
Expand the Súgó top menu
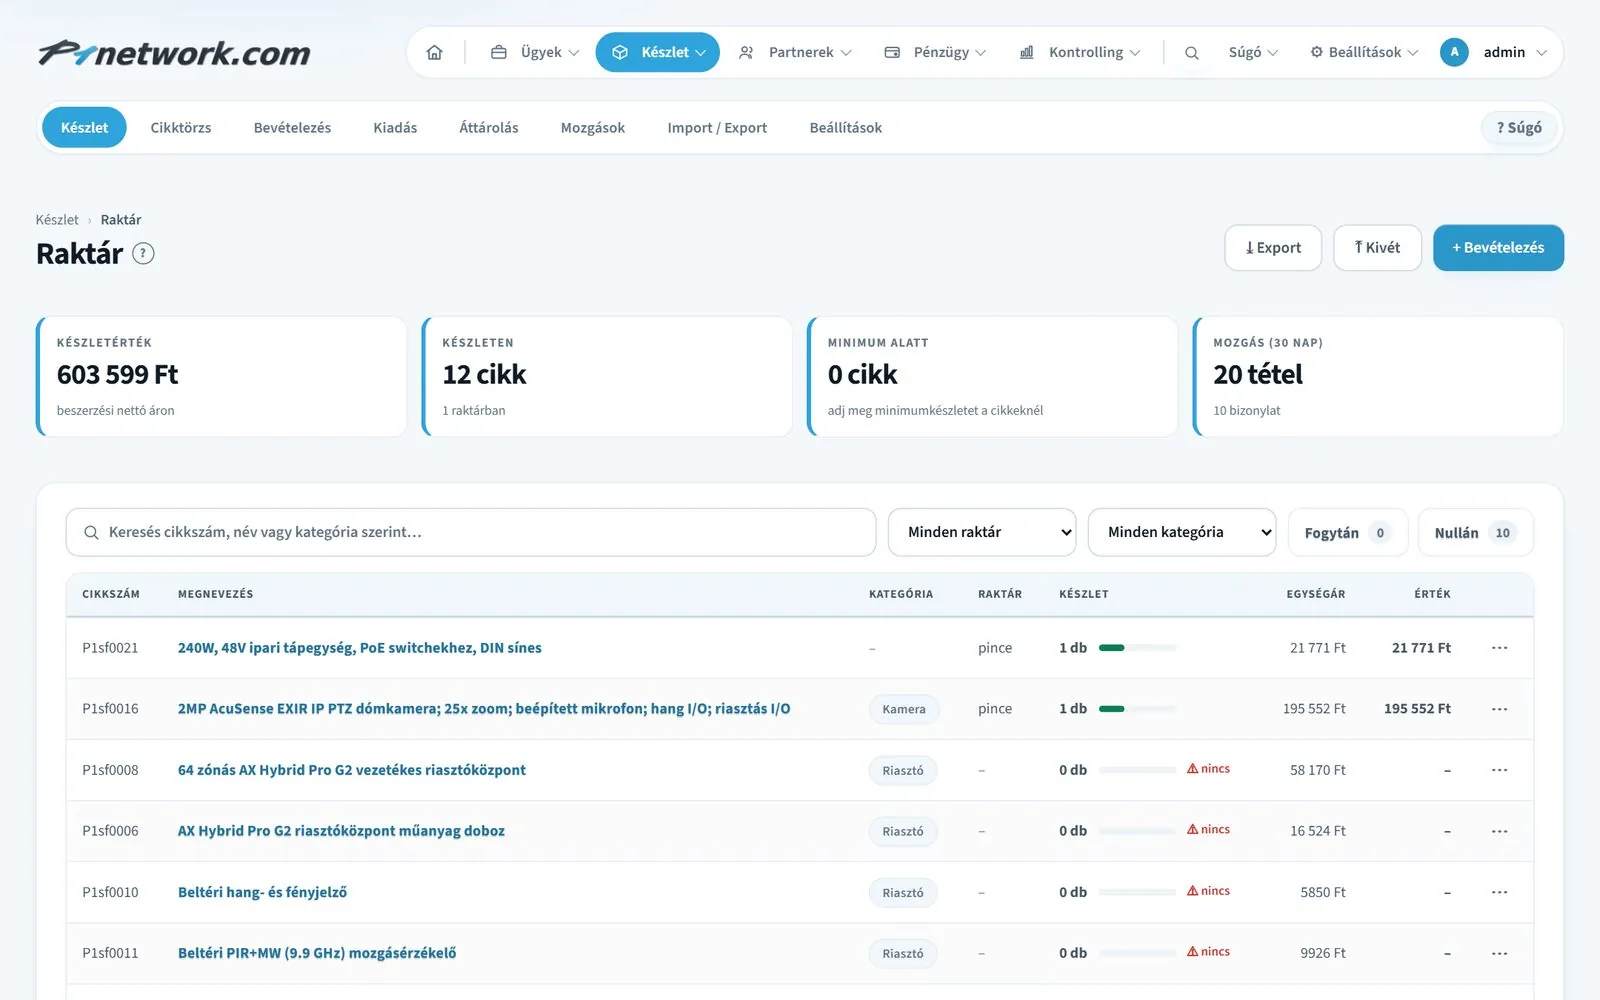click(1253, 52)
